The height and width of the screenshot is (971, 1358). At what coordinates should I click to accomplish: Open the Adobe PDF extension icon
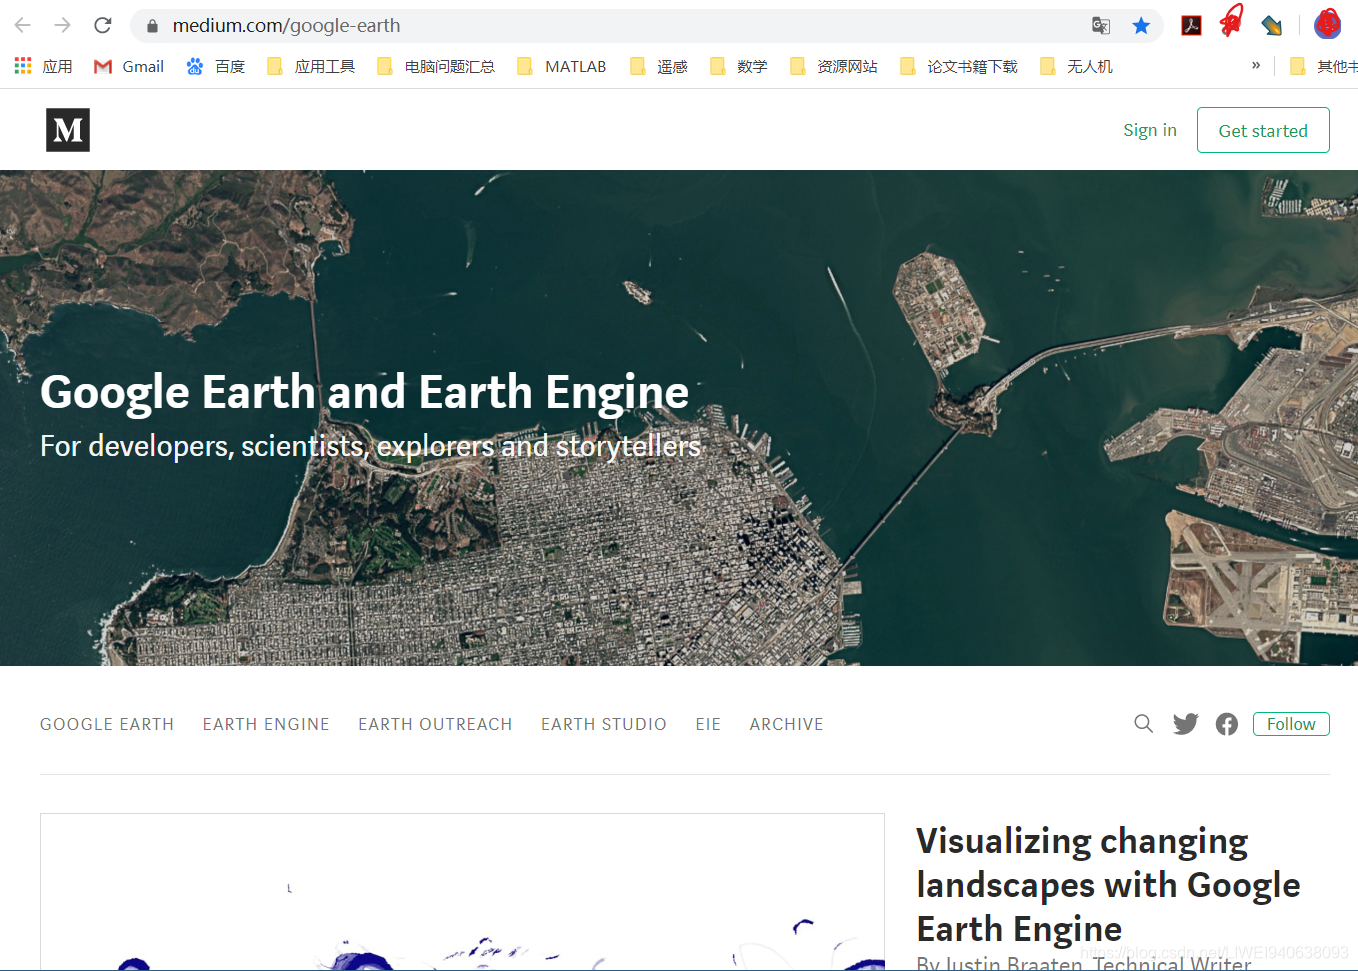click(1191, 26)
